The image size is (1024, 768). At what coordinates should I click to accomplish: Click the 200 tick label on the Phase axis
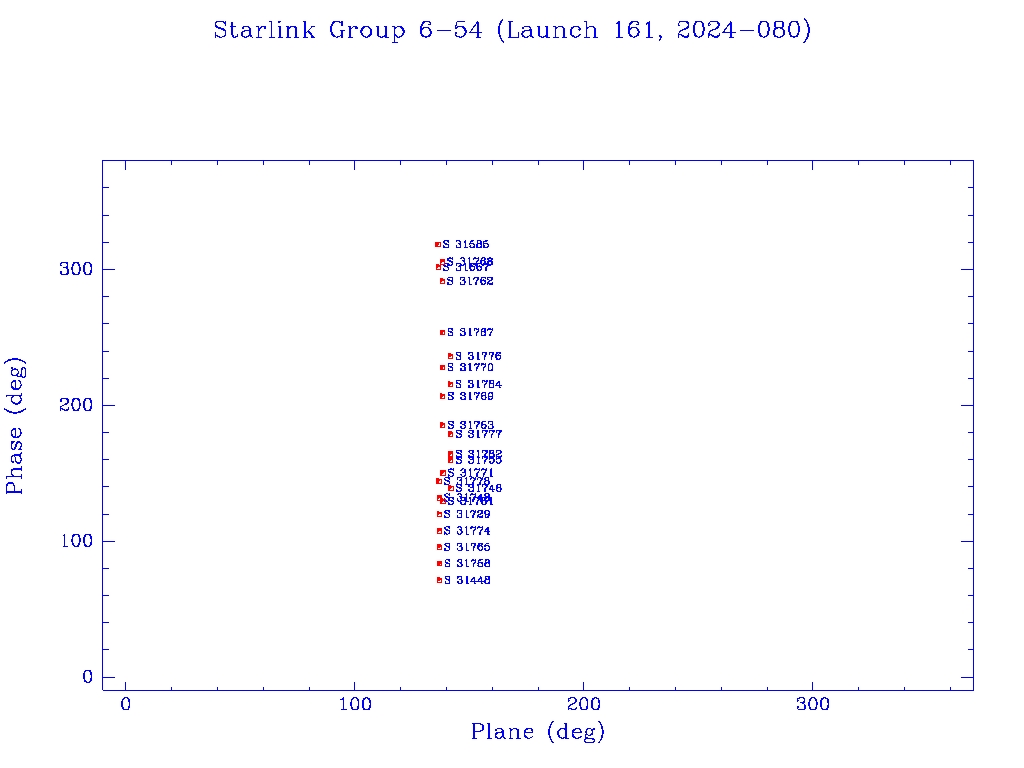(76, 405)
